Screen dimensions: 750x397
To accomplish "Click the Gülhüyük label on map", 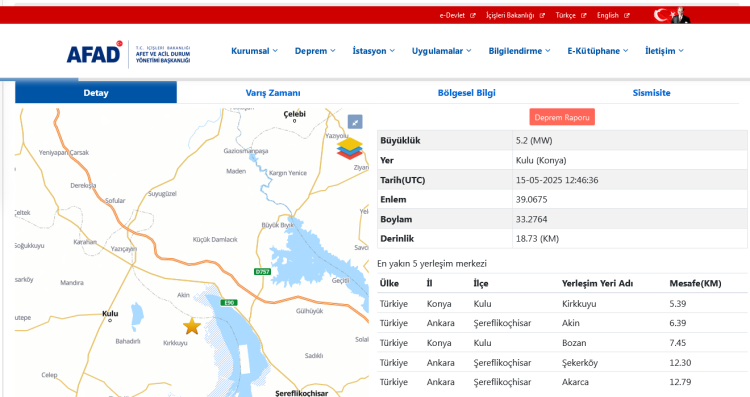I will pyautogui.click(x=309, y=311).
